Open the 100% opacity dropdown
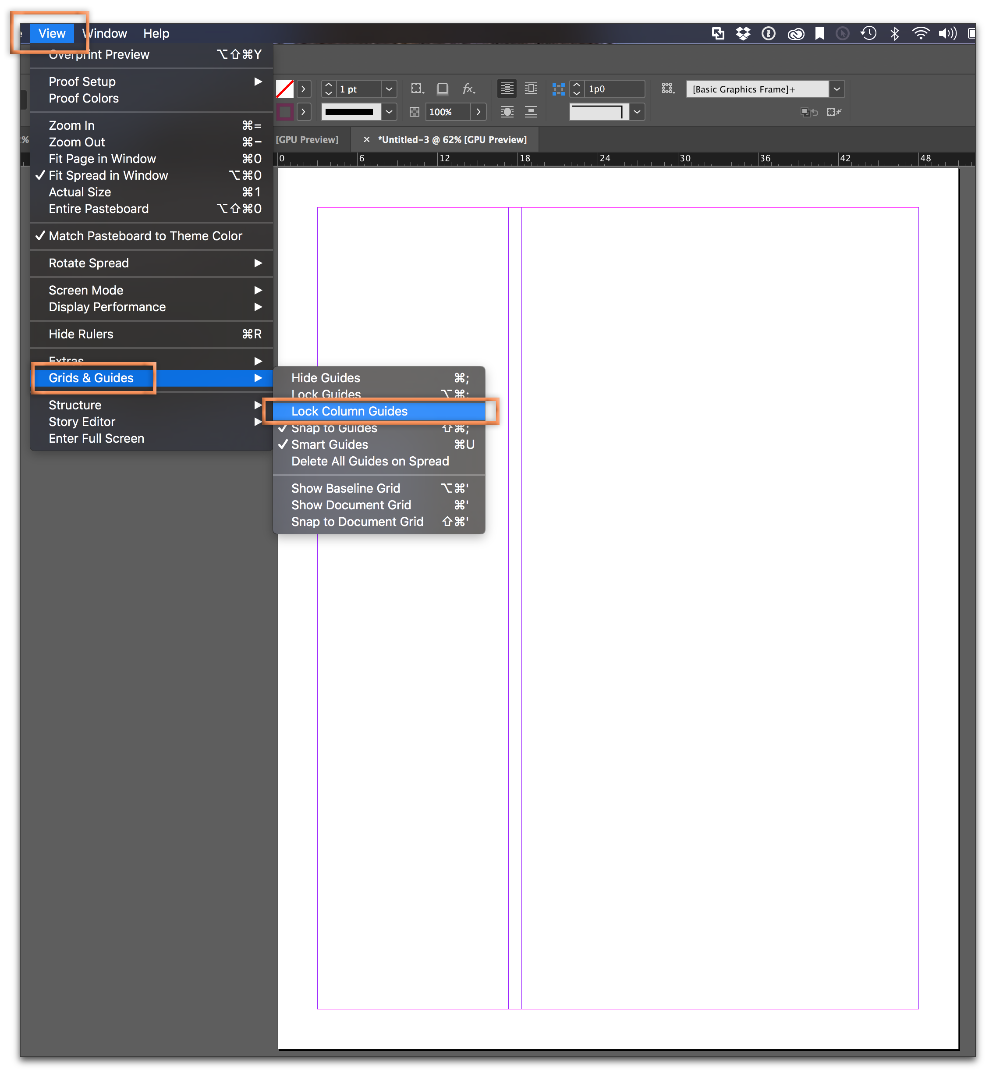This screenshot has height=1080, width=996. [480, 111]
